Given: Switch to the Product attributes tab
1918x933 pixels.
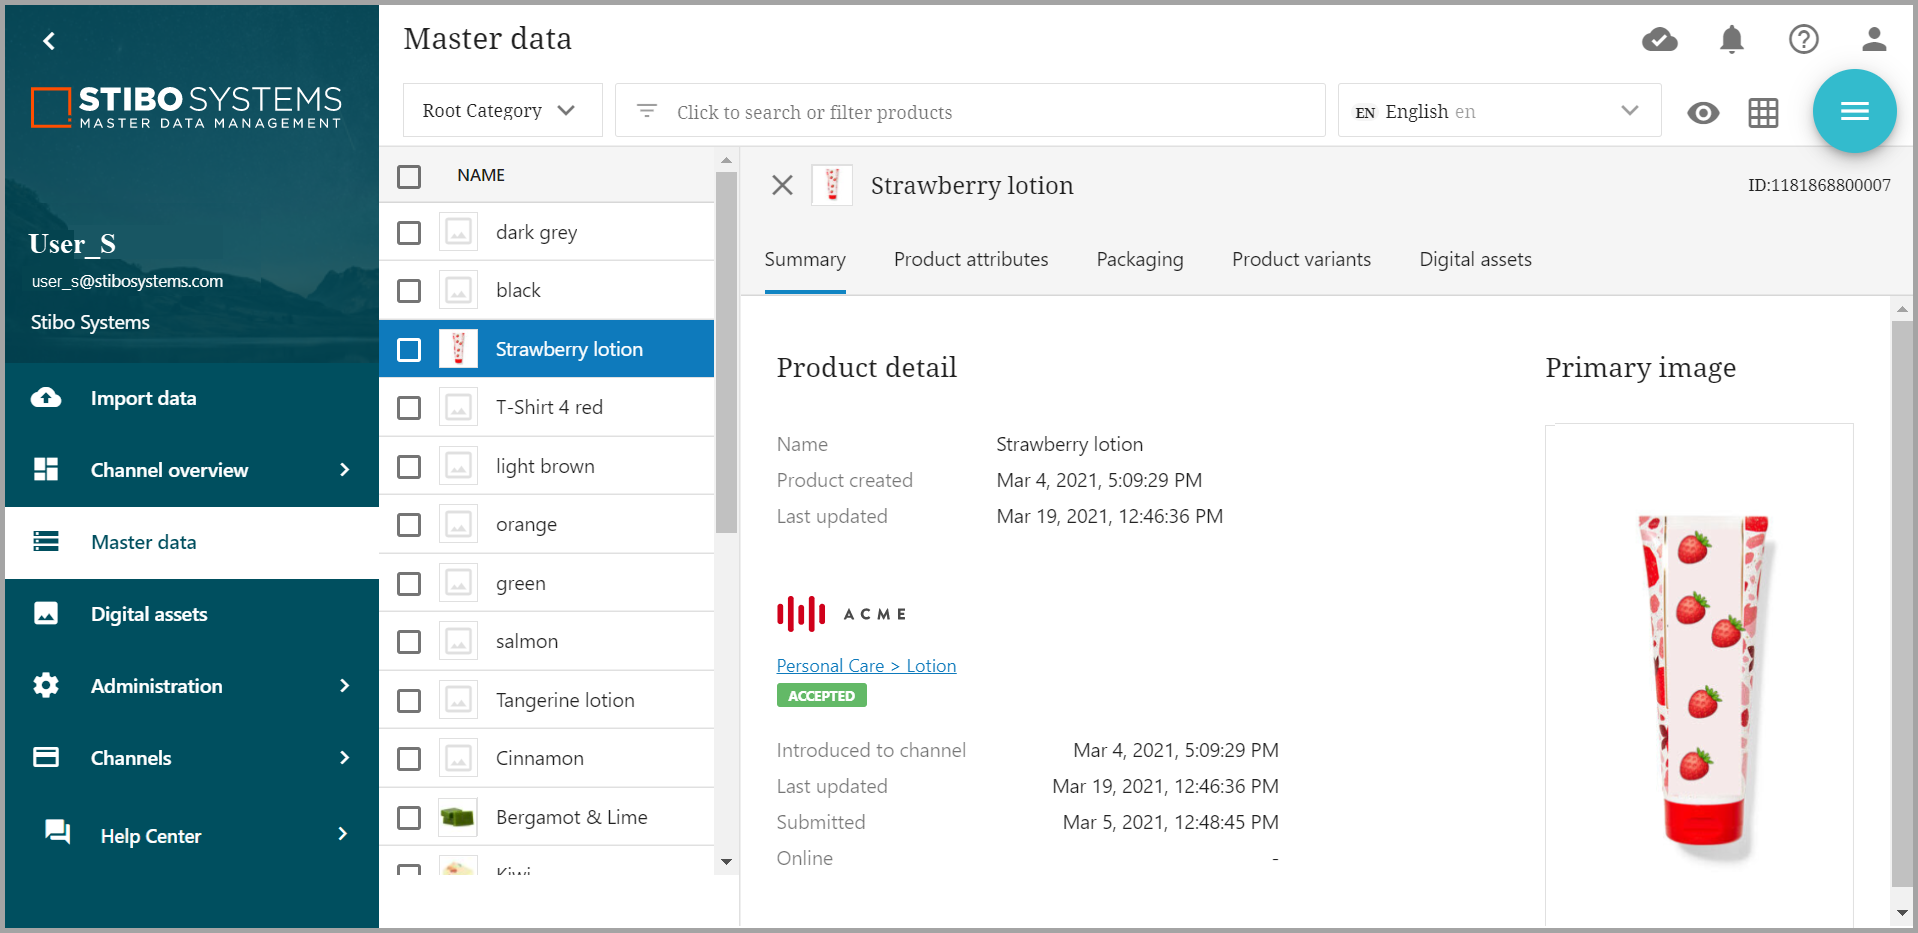Looking at the screenshot, I should tap(970, 260).
